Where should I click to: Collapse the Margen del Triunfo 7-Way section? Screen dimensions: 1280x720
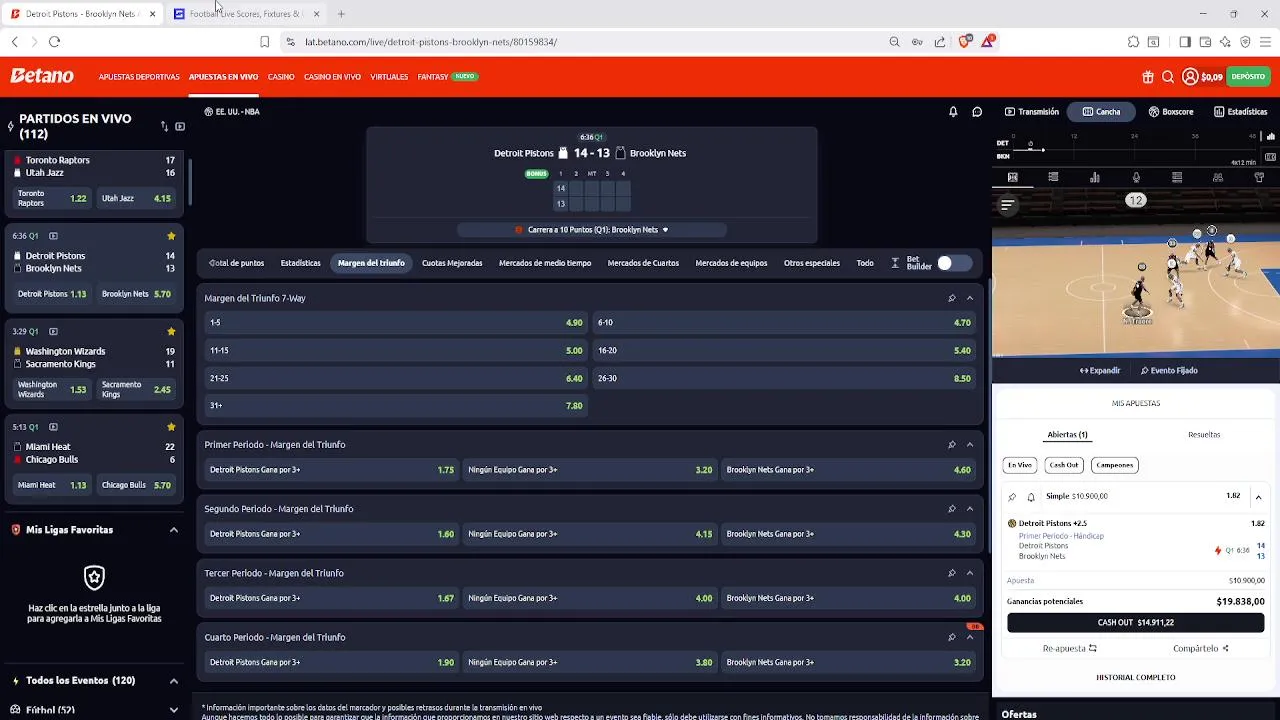point(970,298)
